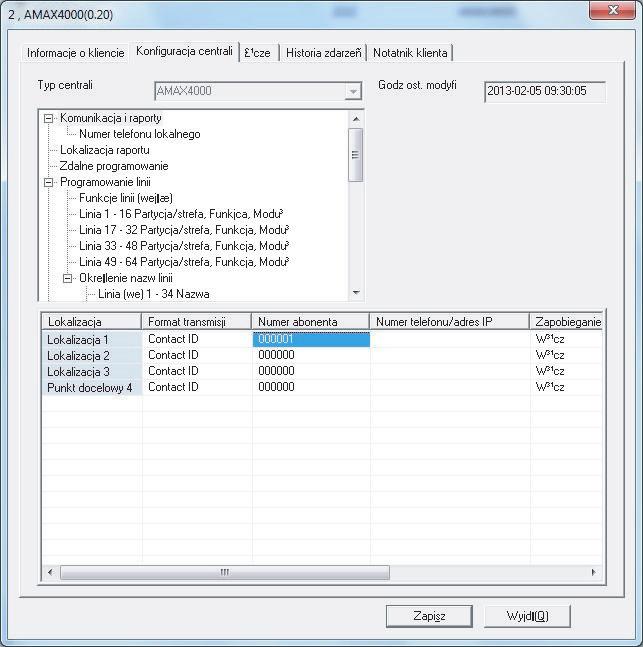Click the Format transmisji column header
The width and height of the screenshot is (643, 647).
tap(196, 321)
